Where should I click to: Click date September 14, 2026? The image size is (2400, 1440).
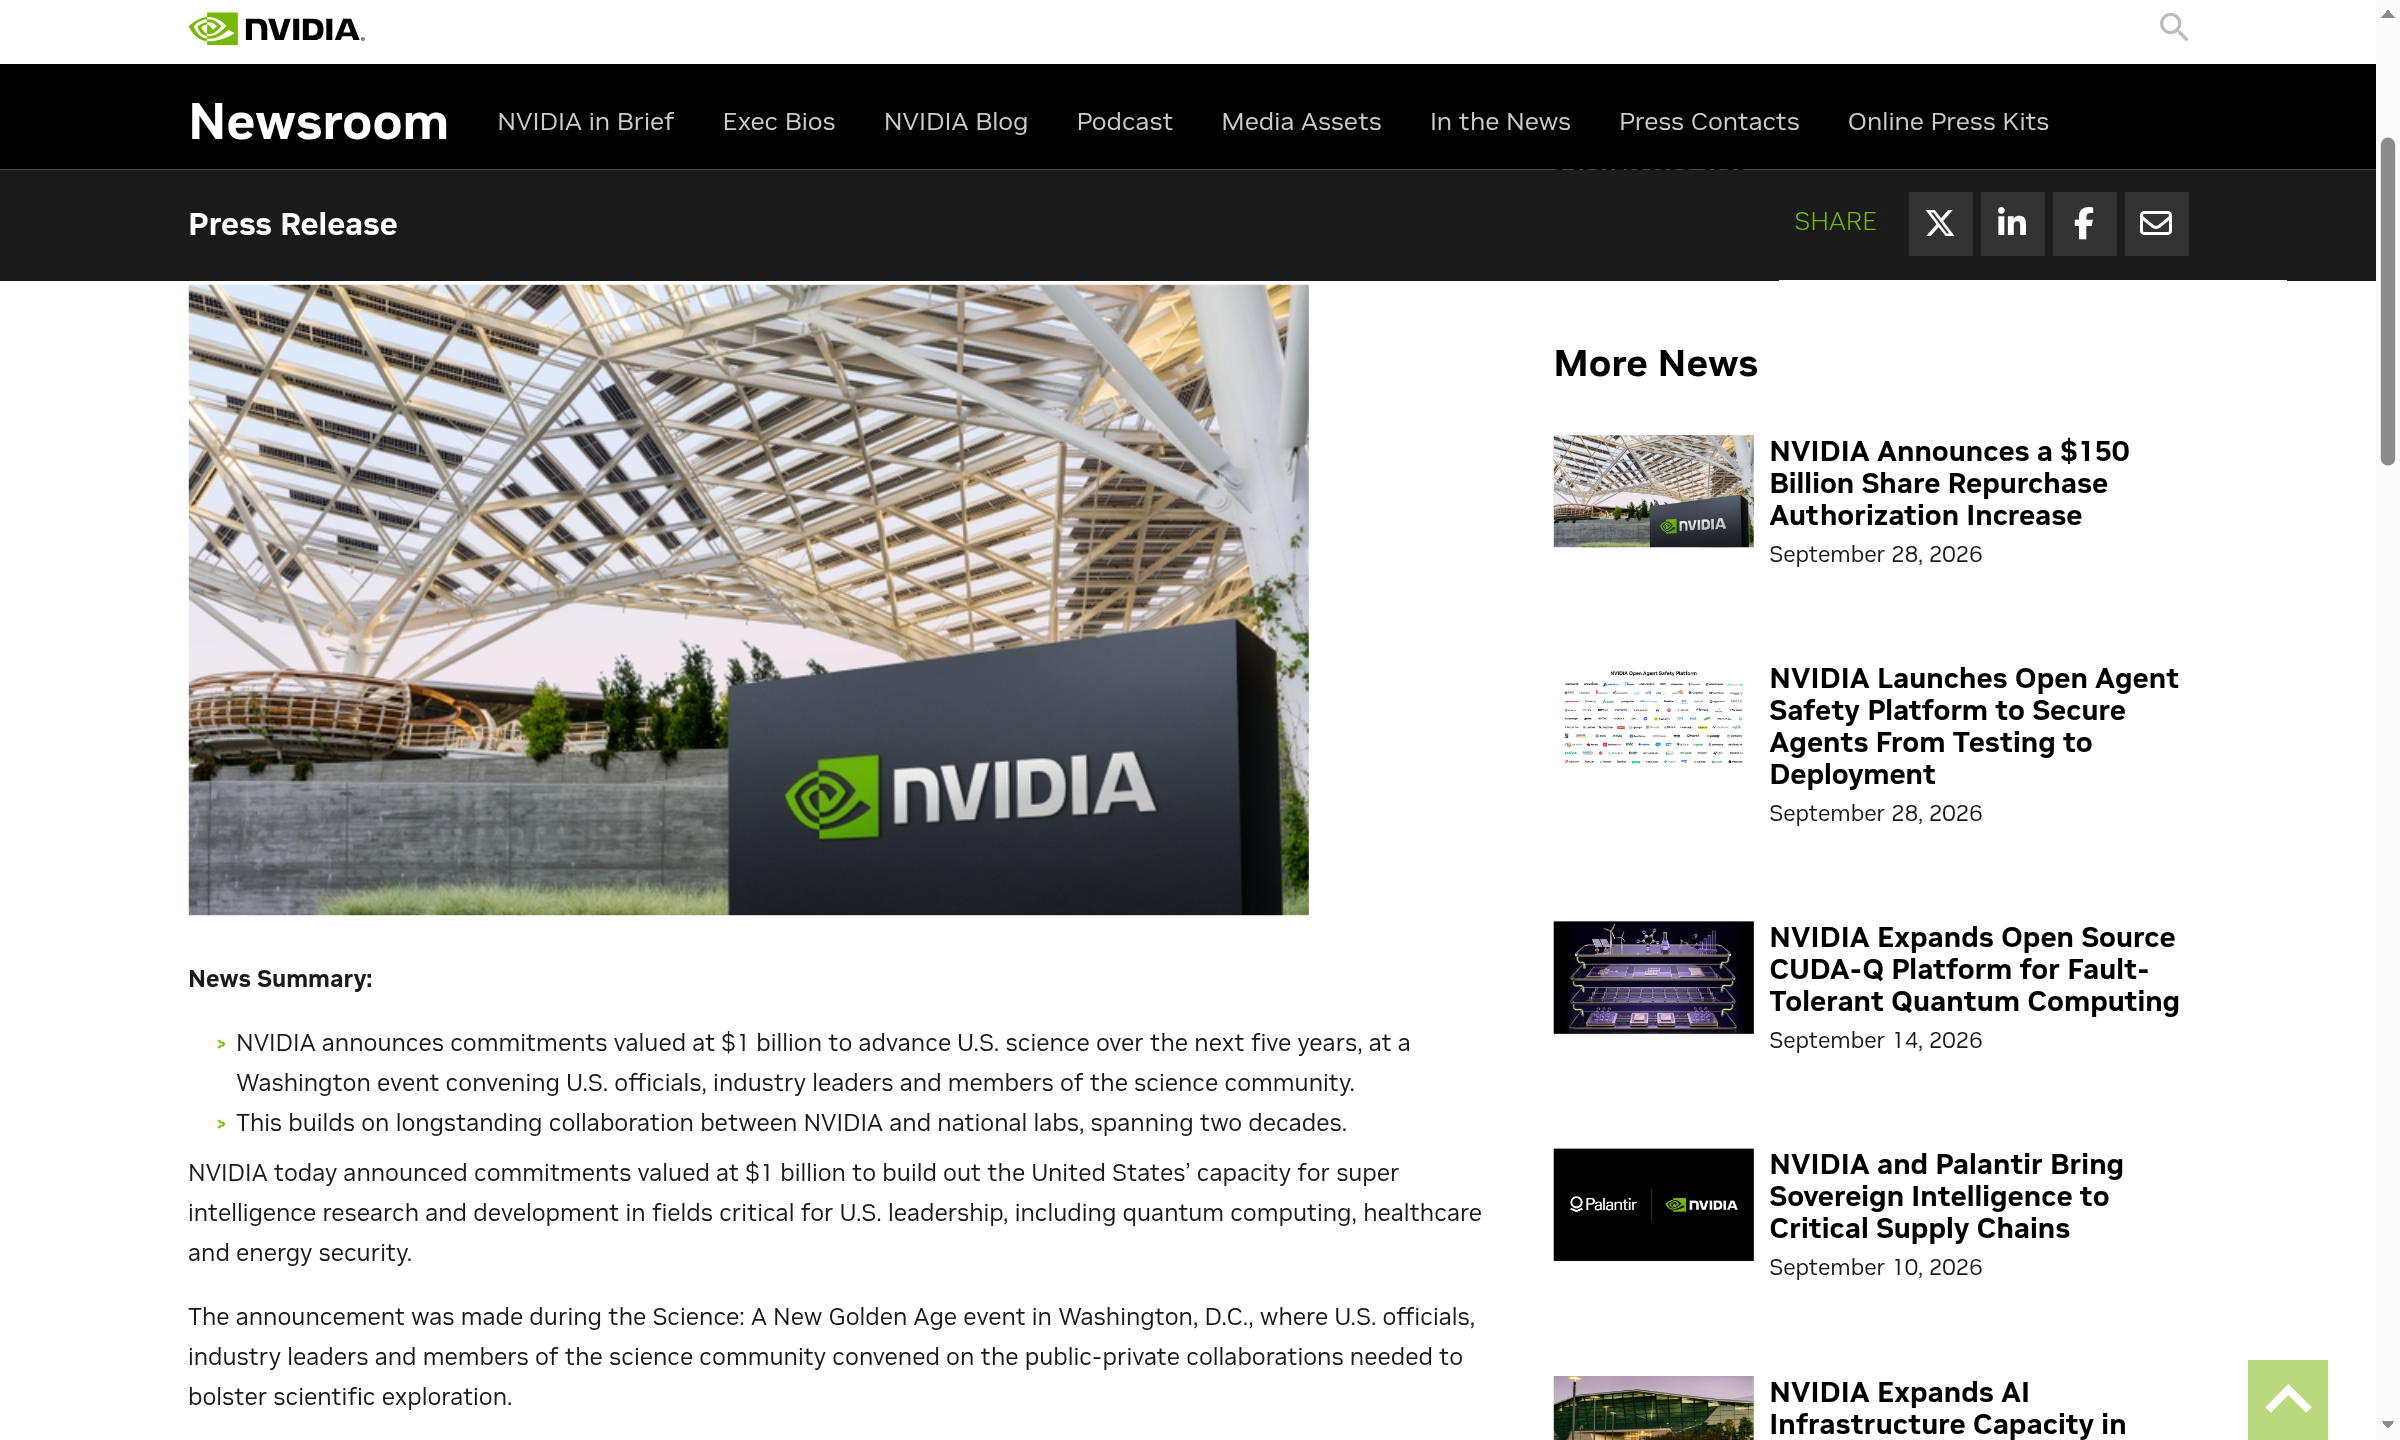click(x=1875, y=1040)
